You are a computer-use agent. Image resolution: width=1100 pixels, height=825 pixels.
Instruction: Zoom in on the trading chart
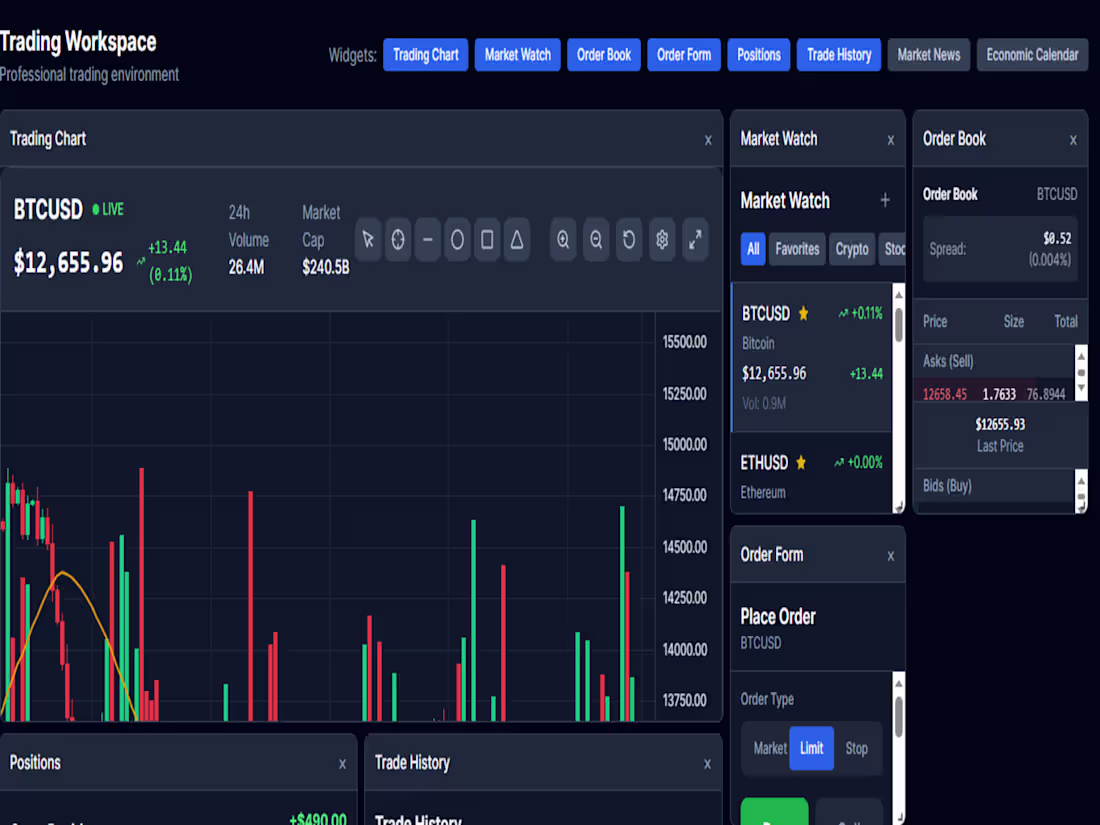pyautogui.click(x=563, y=240)
